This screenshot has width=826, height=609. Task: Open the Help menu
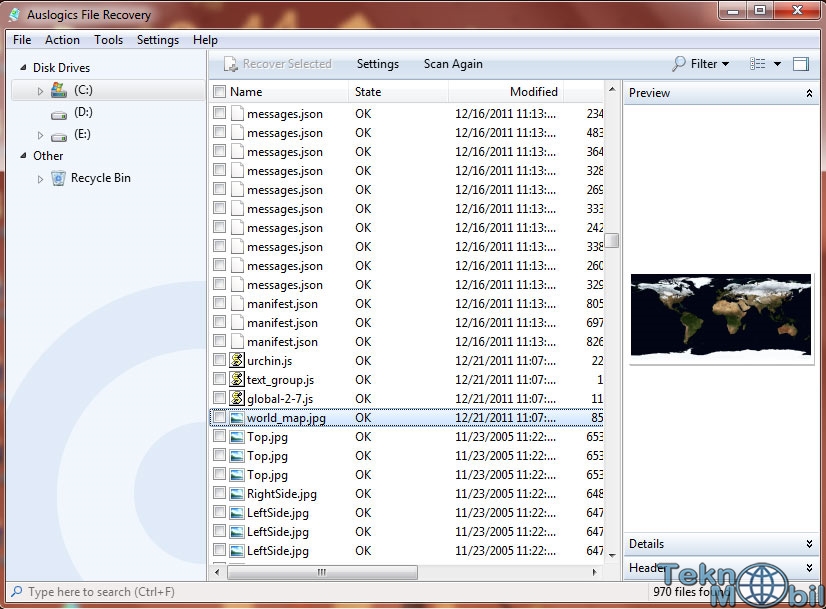pyautogui.click(x=205, y=40)
